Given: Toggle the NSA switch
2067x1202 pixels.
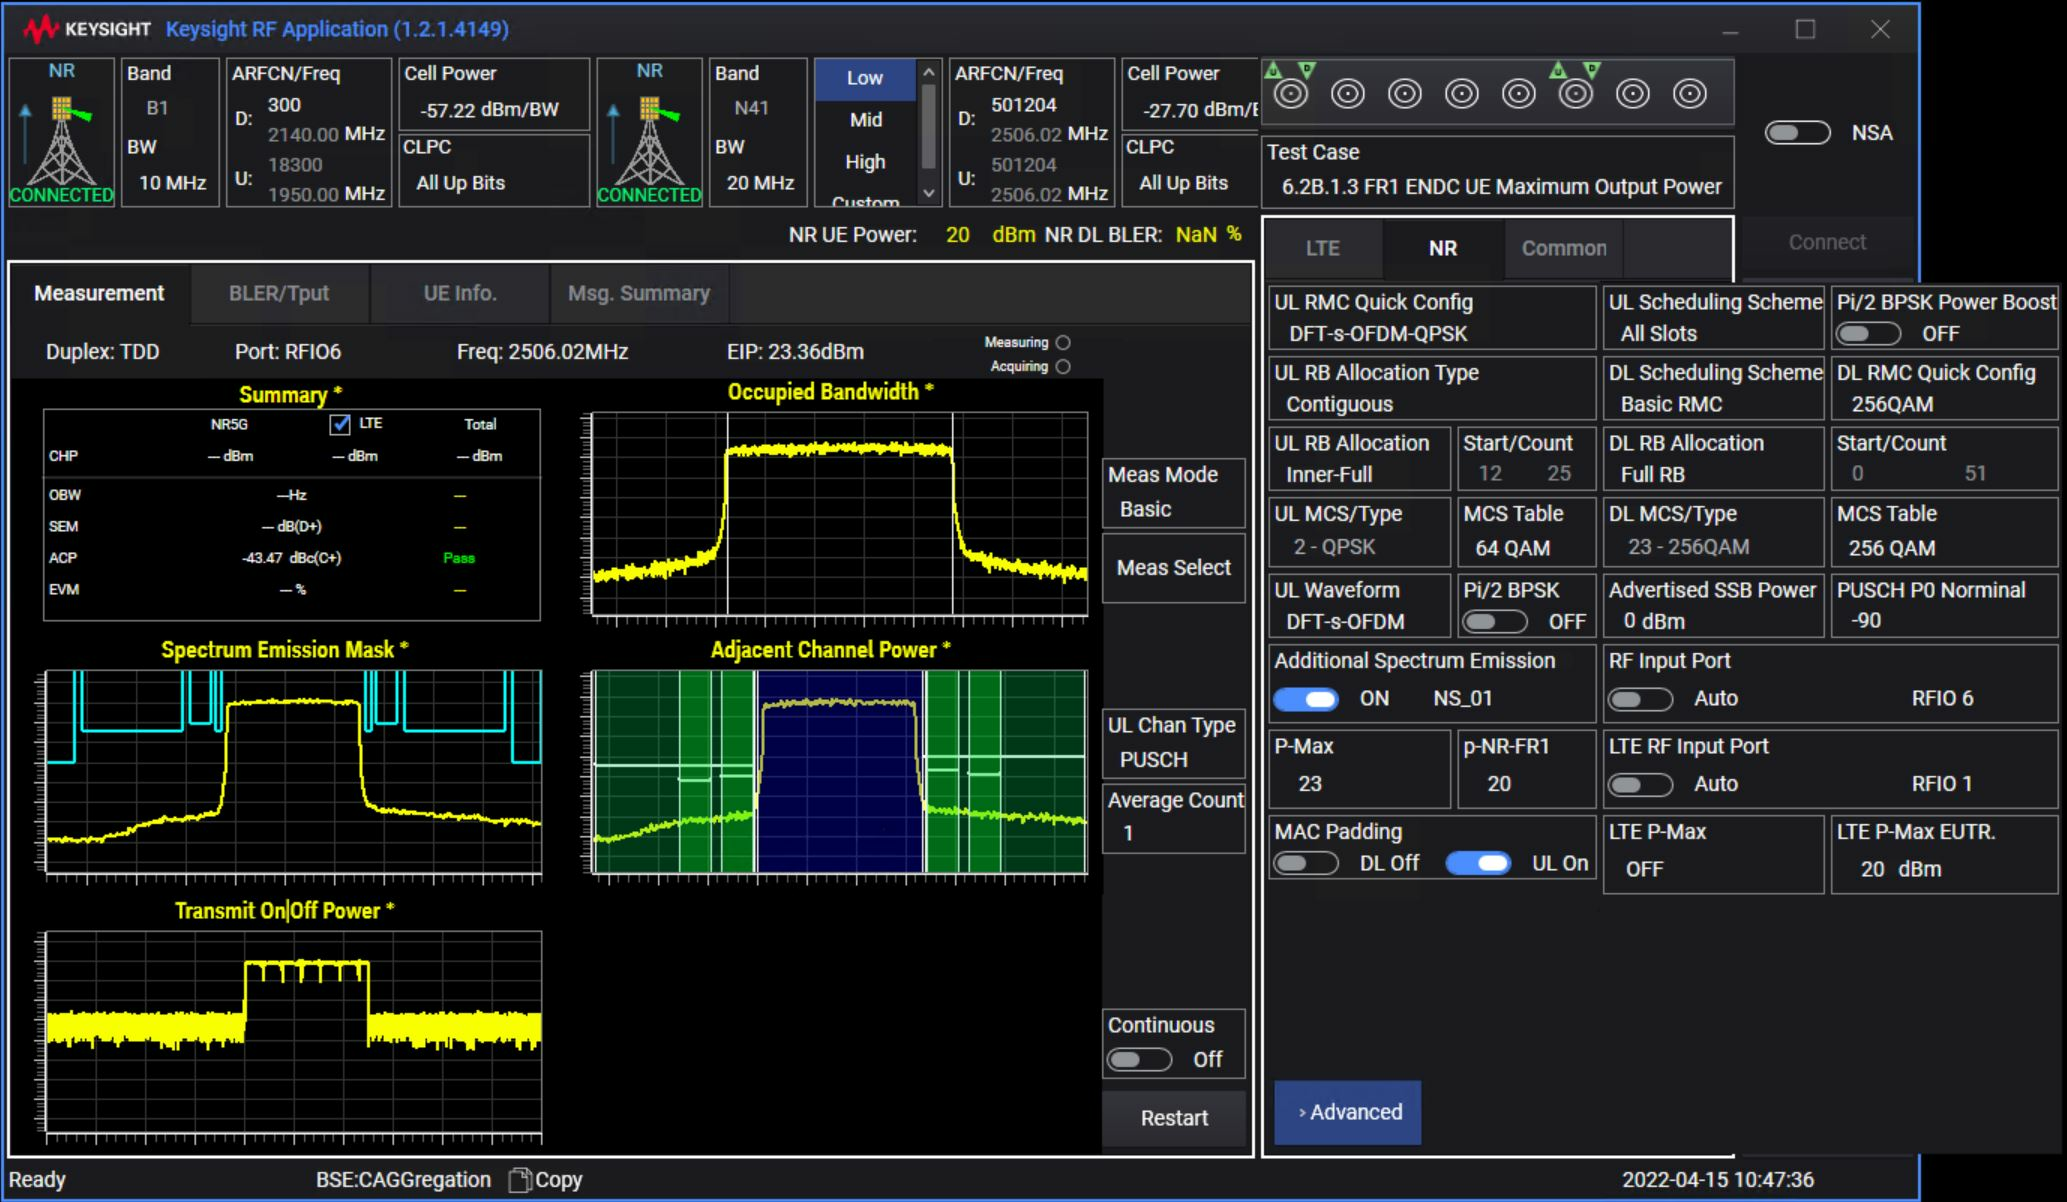Looking at the screenshot, I should (x=1797, y=133).
